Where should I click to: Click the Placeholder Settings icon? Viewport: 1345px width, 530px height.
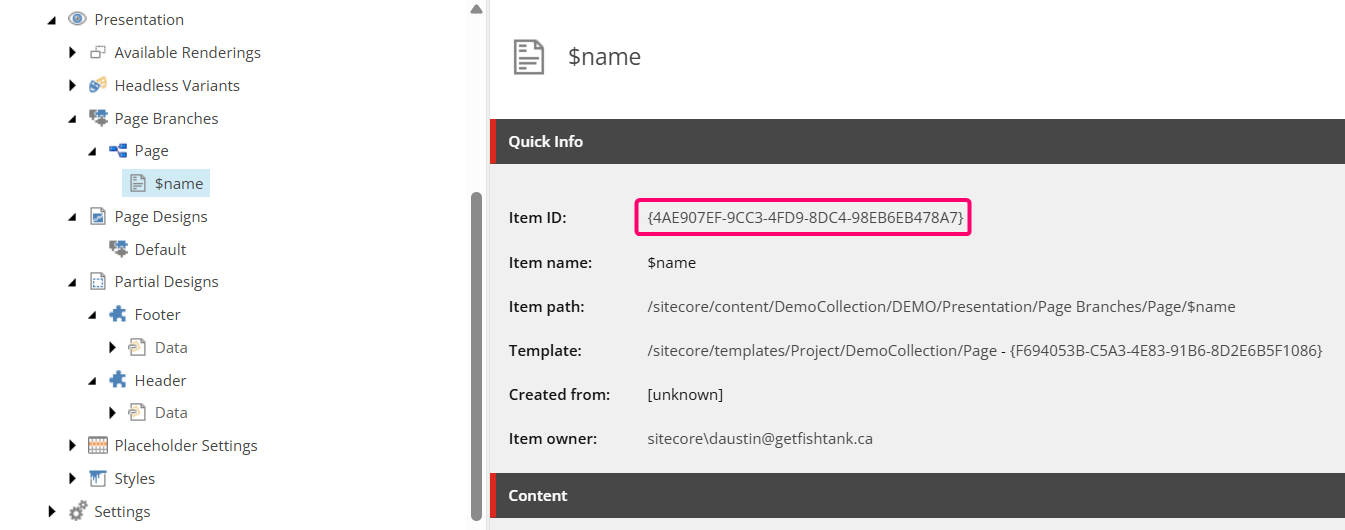point(98,445)
